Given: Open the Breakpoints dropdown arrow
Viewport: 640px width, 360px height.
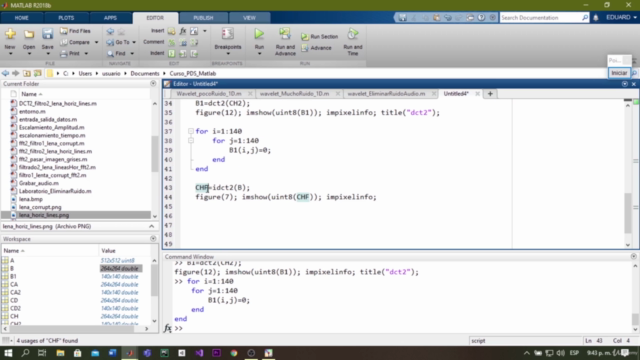Looking at the screenshot, I should (x=227, y=54).
